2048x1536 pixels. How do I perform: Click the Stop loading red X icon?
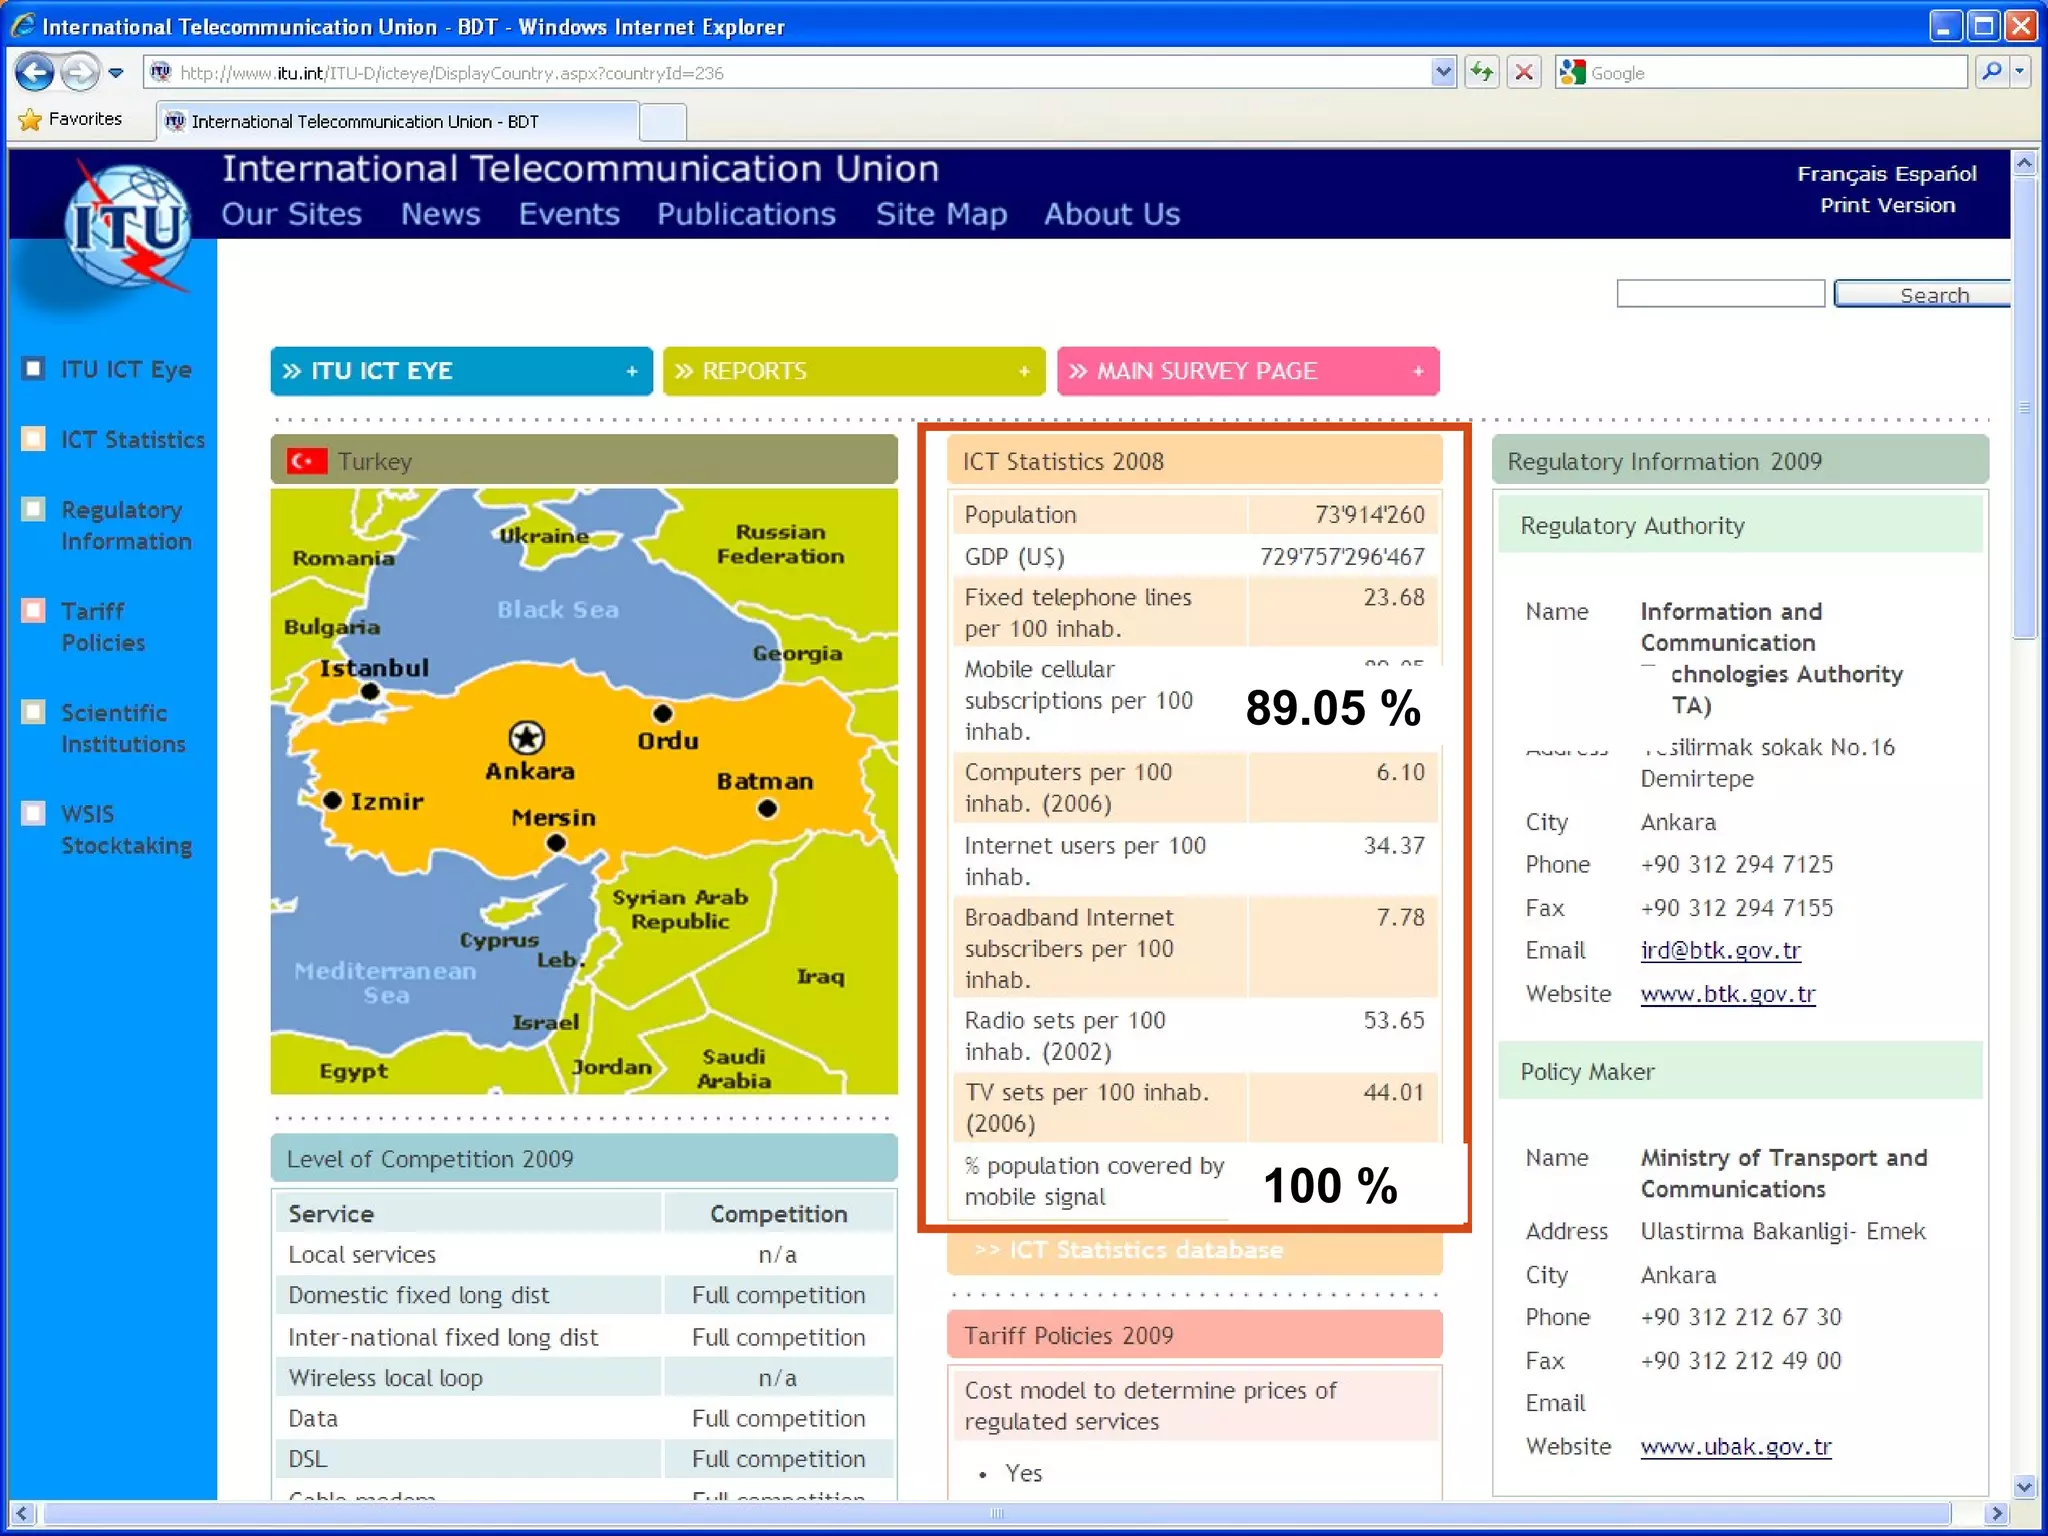(x=1524, y=72)
